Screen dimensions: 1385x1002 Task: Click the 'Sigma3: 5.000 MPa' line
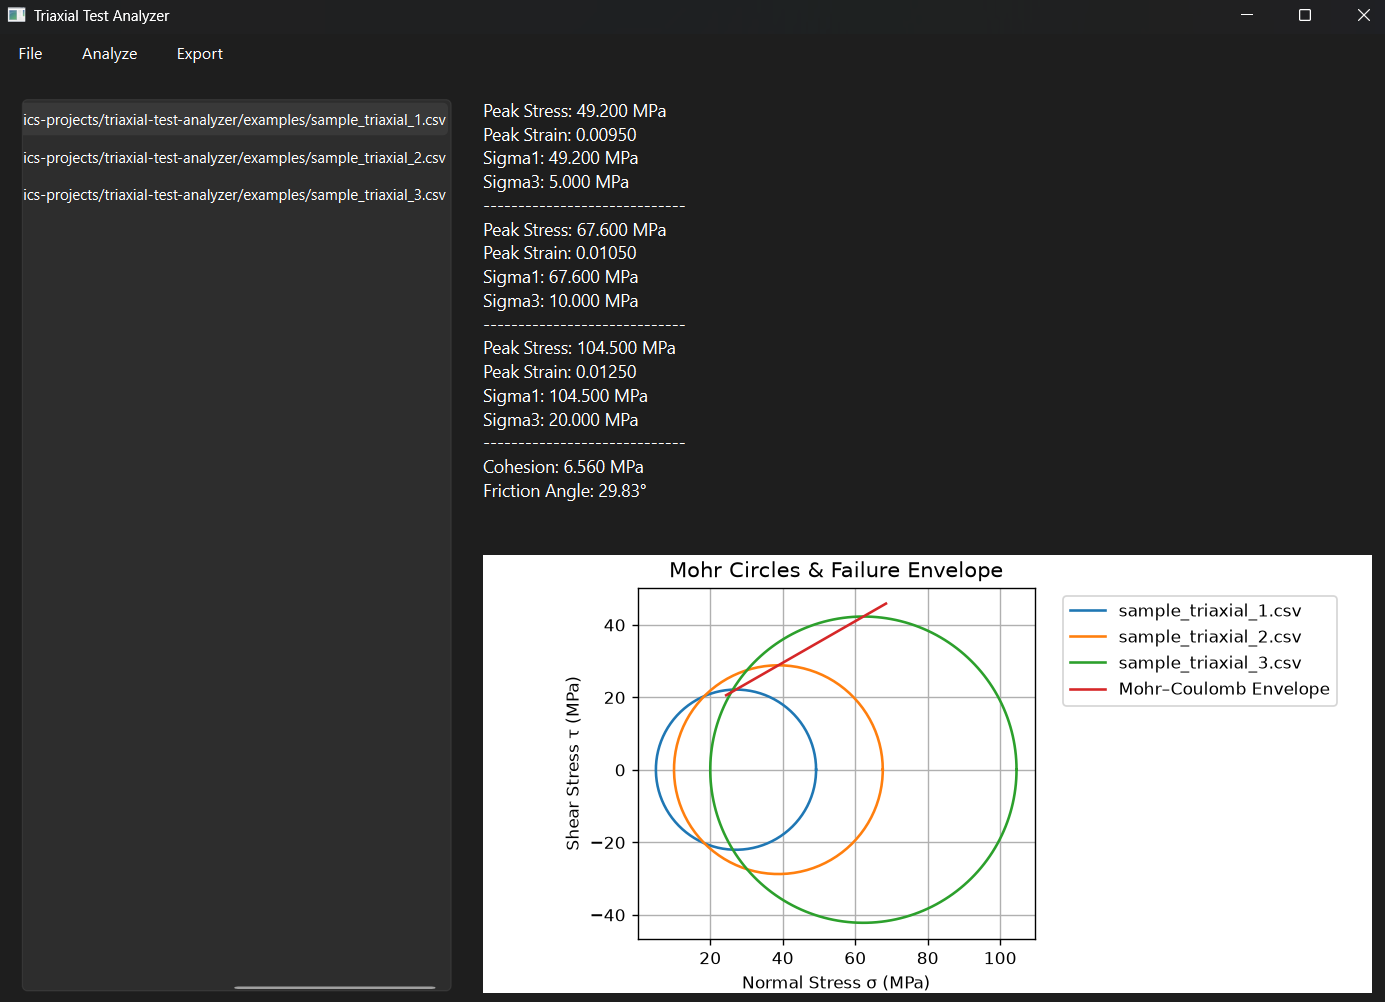[556, 182]
